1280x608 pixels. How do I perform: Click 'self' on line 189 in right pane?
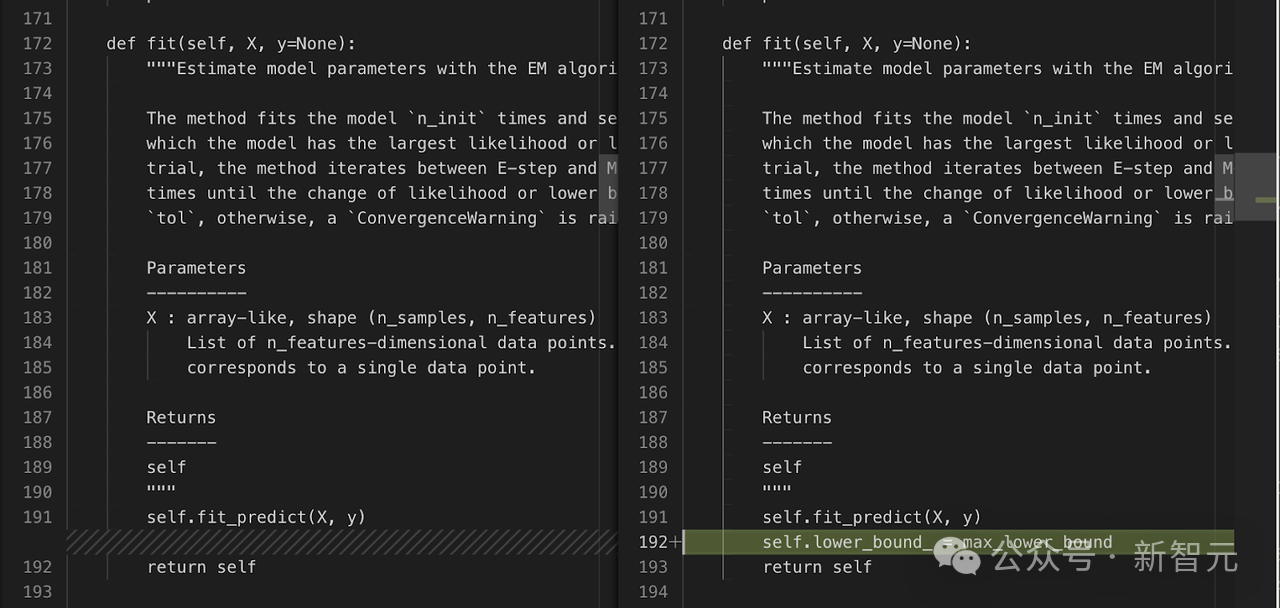coord(782,467)
